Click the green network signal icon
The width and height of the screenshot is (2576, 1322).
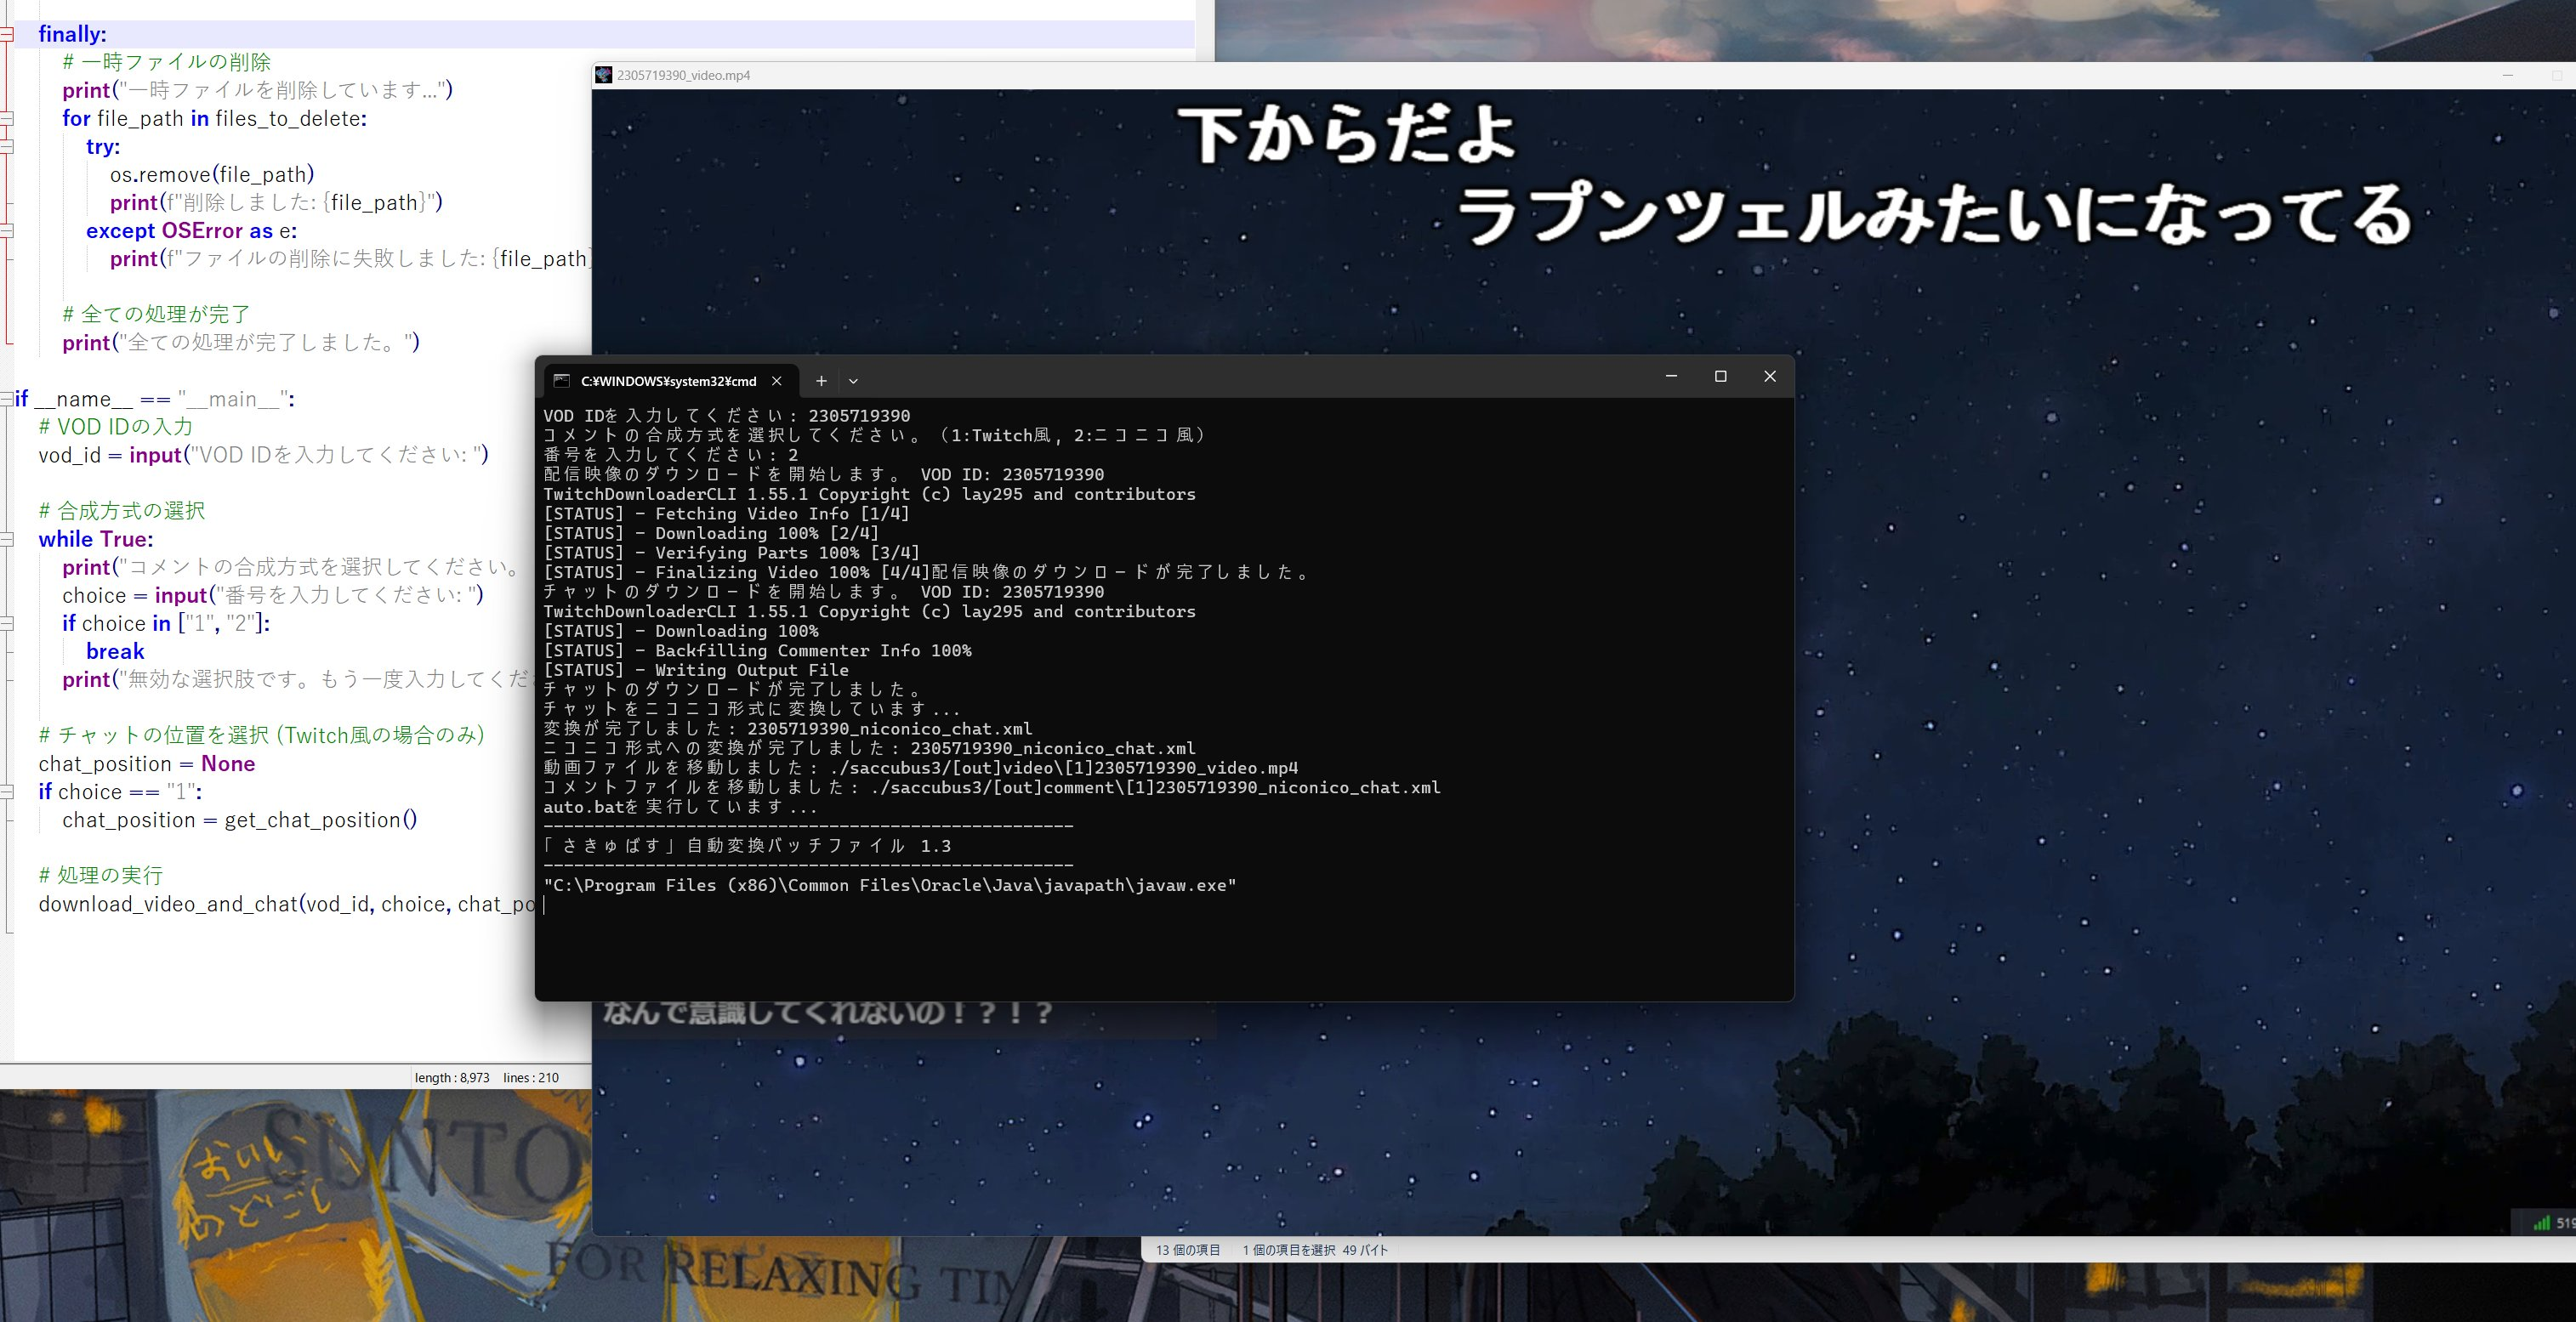point(2541,1223)
